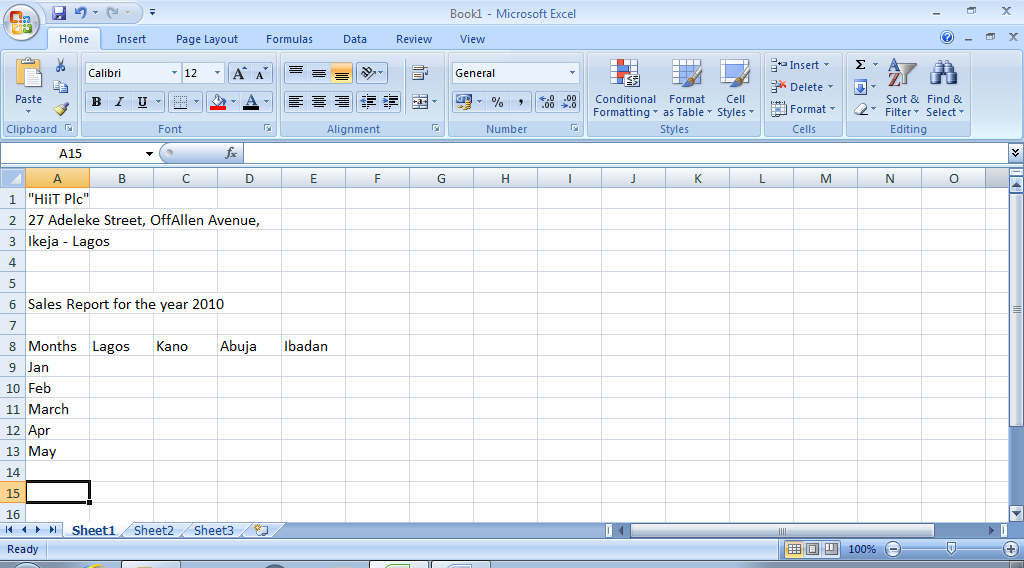Select cell A6 with Sales Report text

point(57,304)
